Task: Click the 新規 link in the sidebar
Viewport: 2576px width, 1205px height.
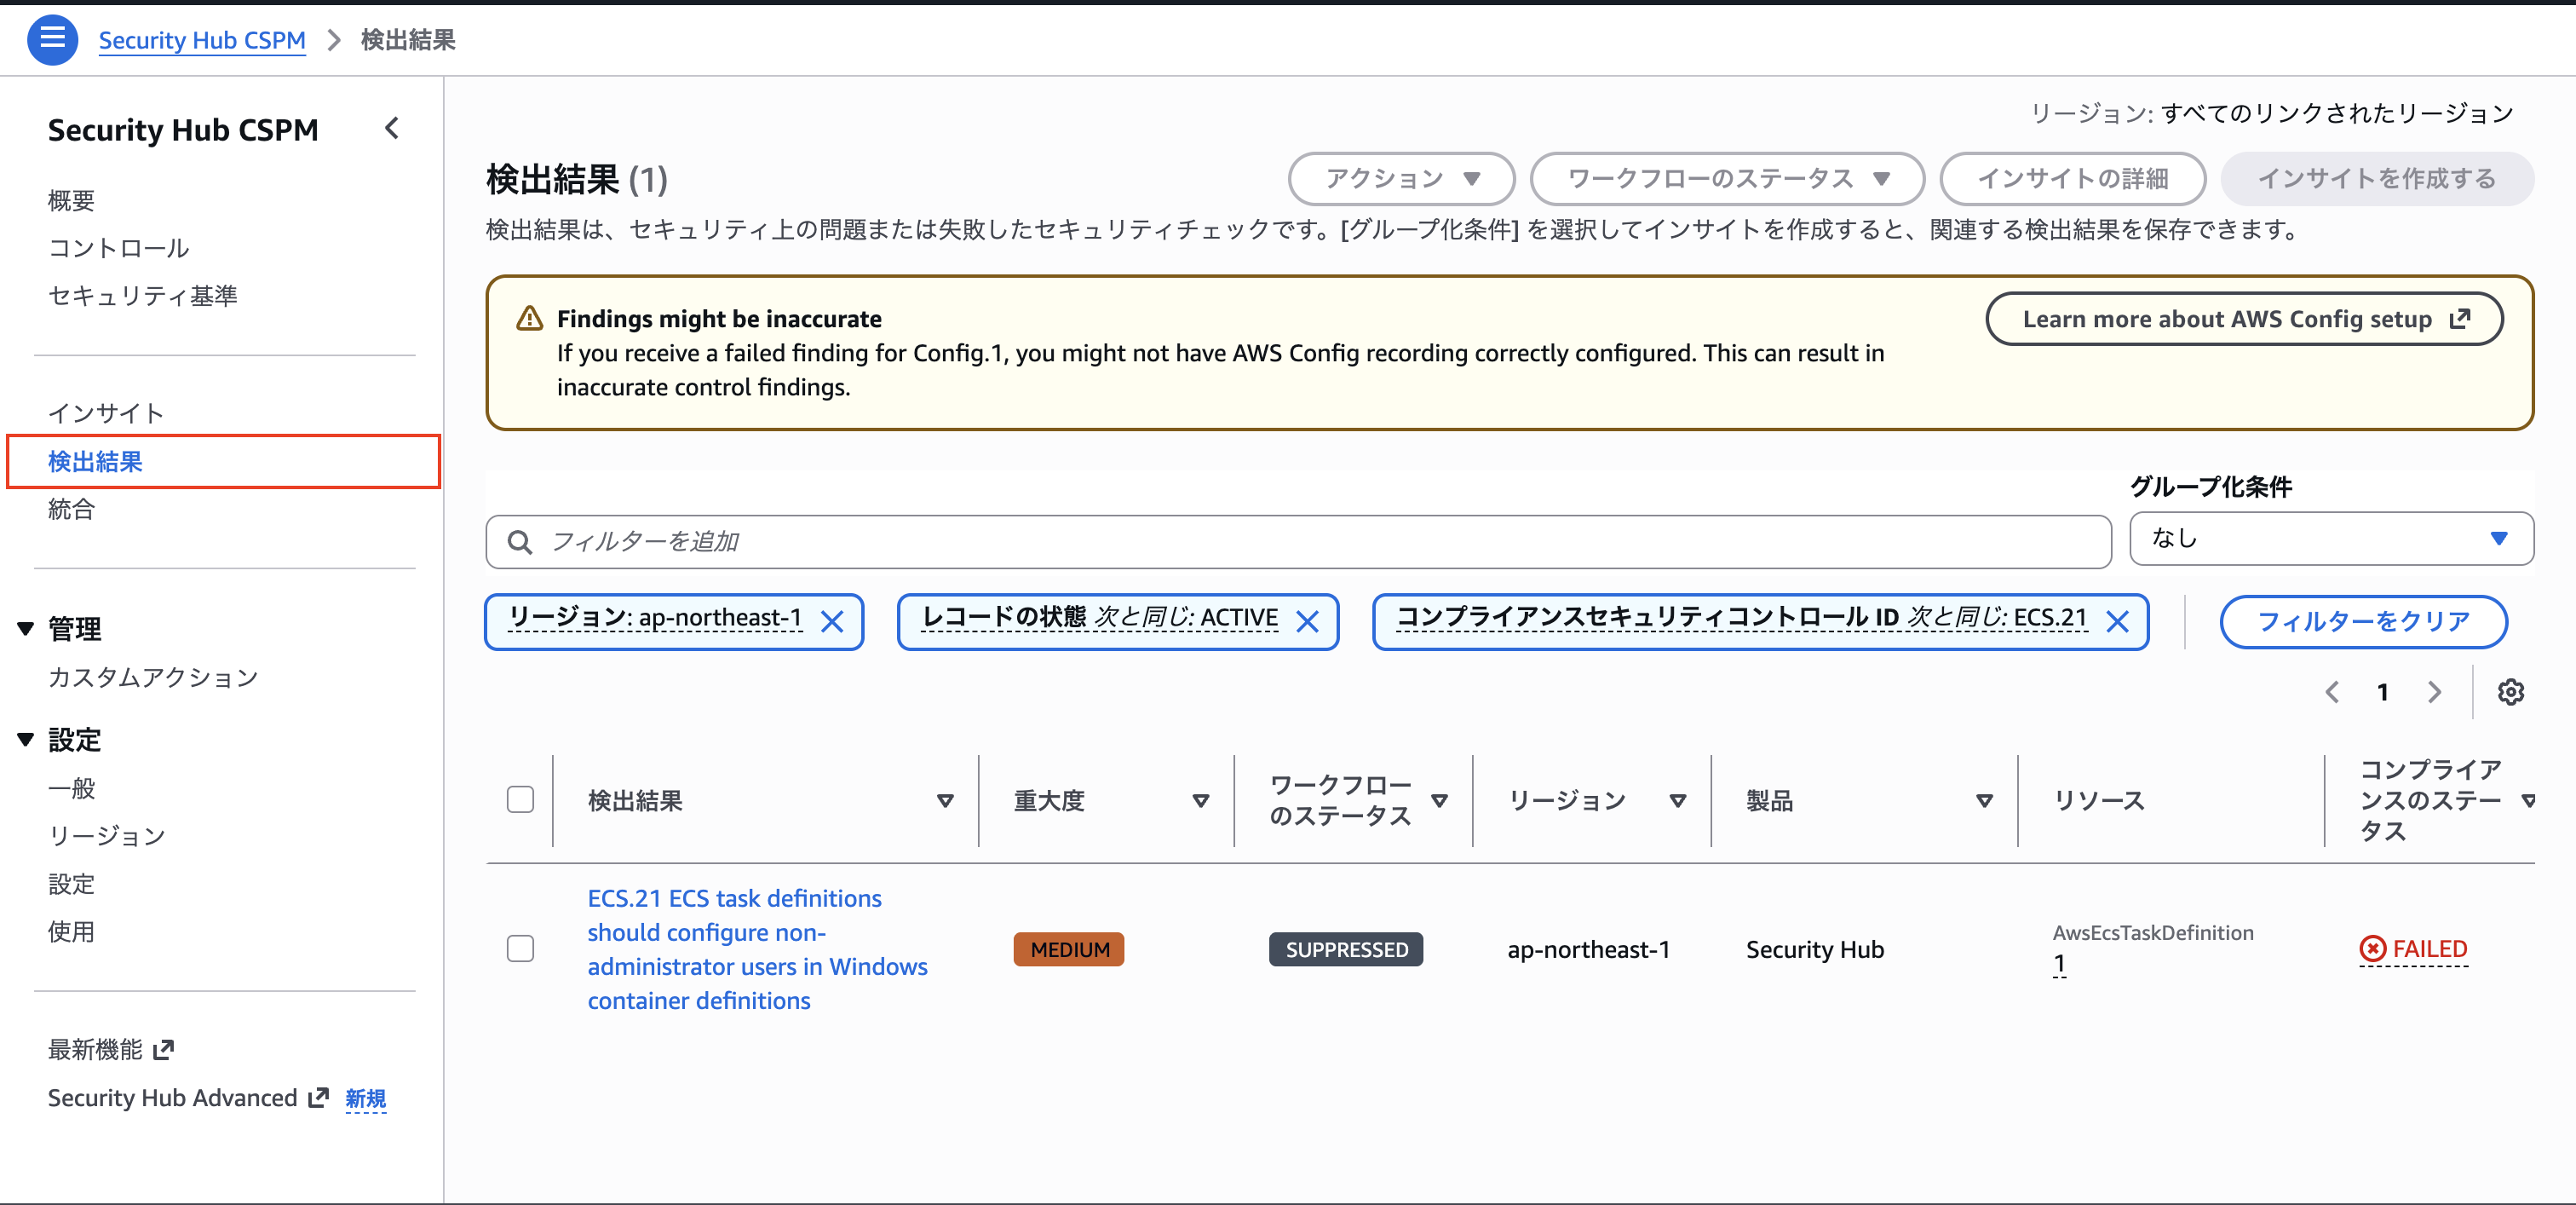Action: (x=365, y=1098)
